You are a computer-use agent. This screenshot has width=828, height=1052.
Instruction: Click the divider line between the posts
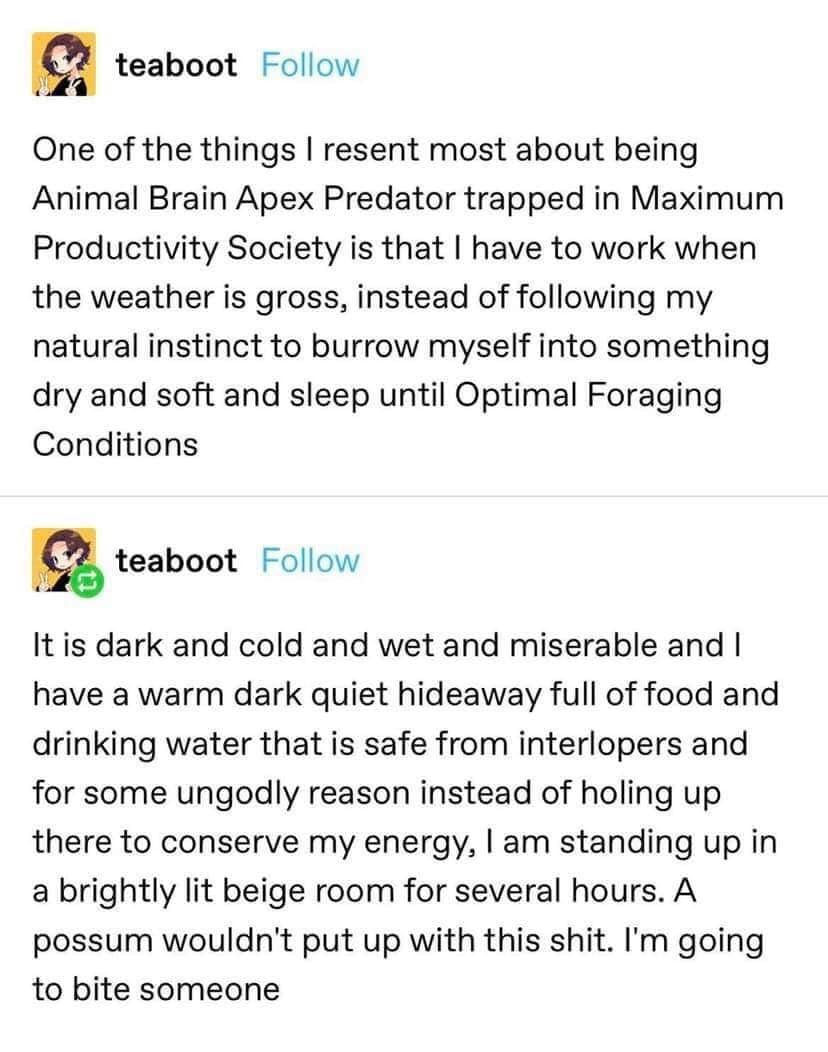pos(414,496)
